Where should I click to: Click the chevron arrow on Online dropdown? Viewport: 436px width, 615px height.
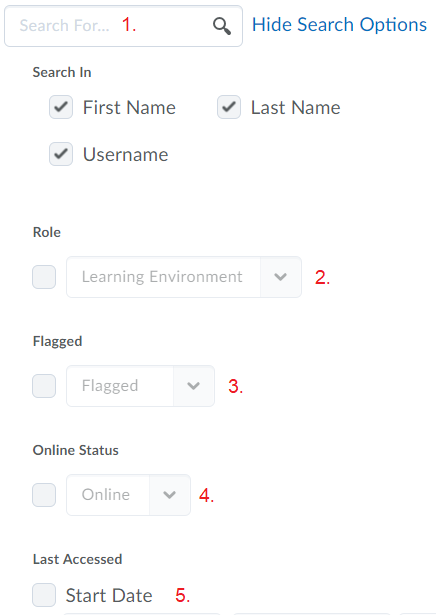tap(169, 495)
